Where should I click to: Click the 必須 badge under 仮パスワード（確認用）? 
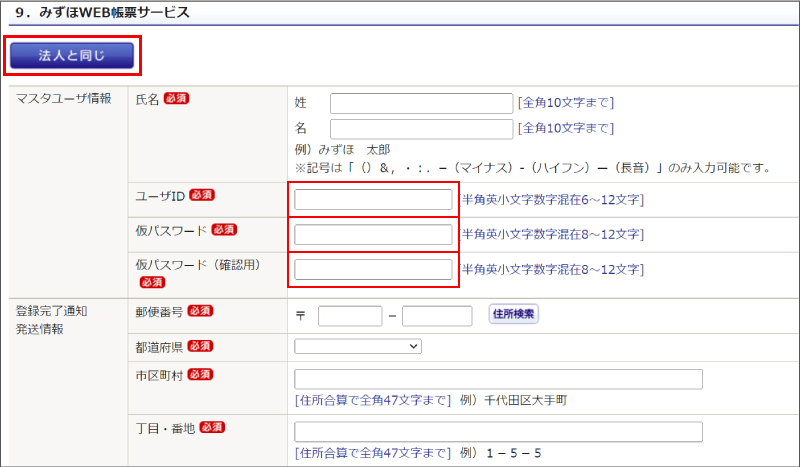(153, 282)
